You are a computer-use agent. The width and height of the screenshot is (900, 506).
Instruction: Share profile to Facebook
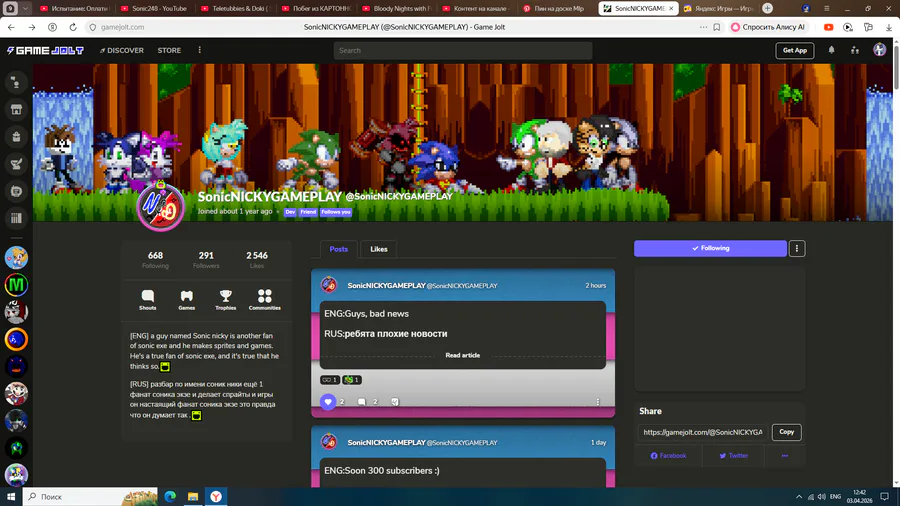pos(668,456)
